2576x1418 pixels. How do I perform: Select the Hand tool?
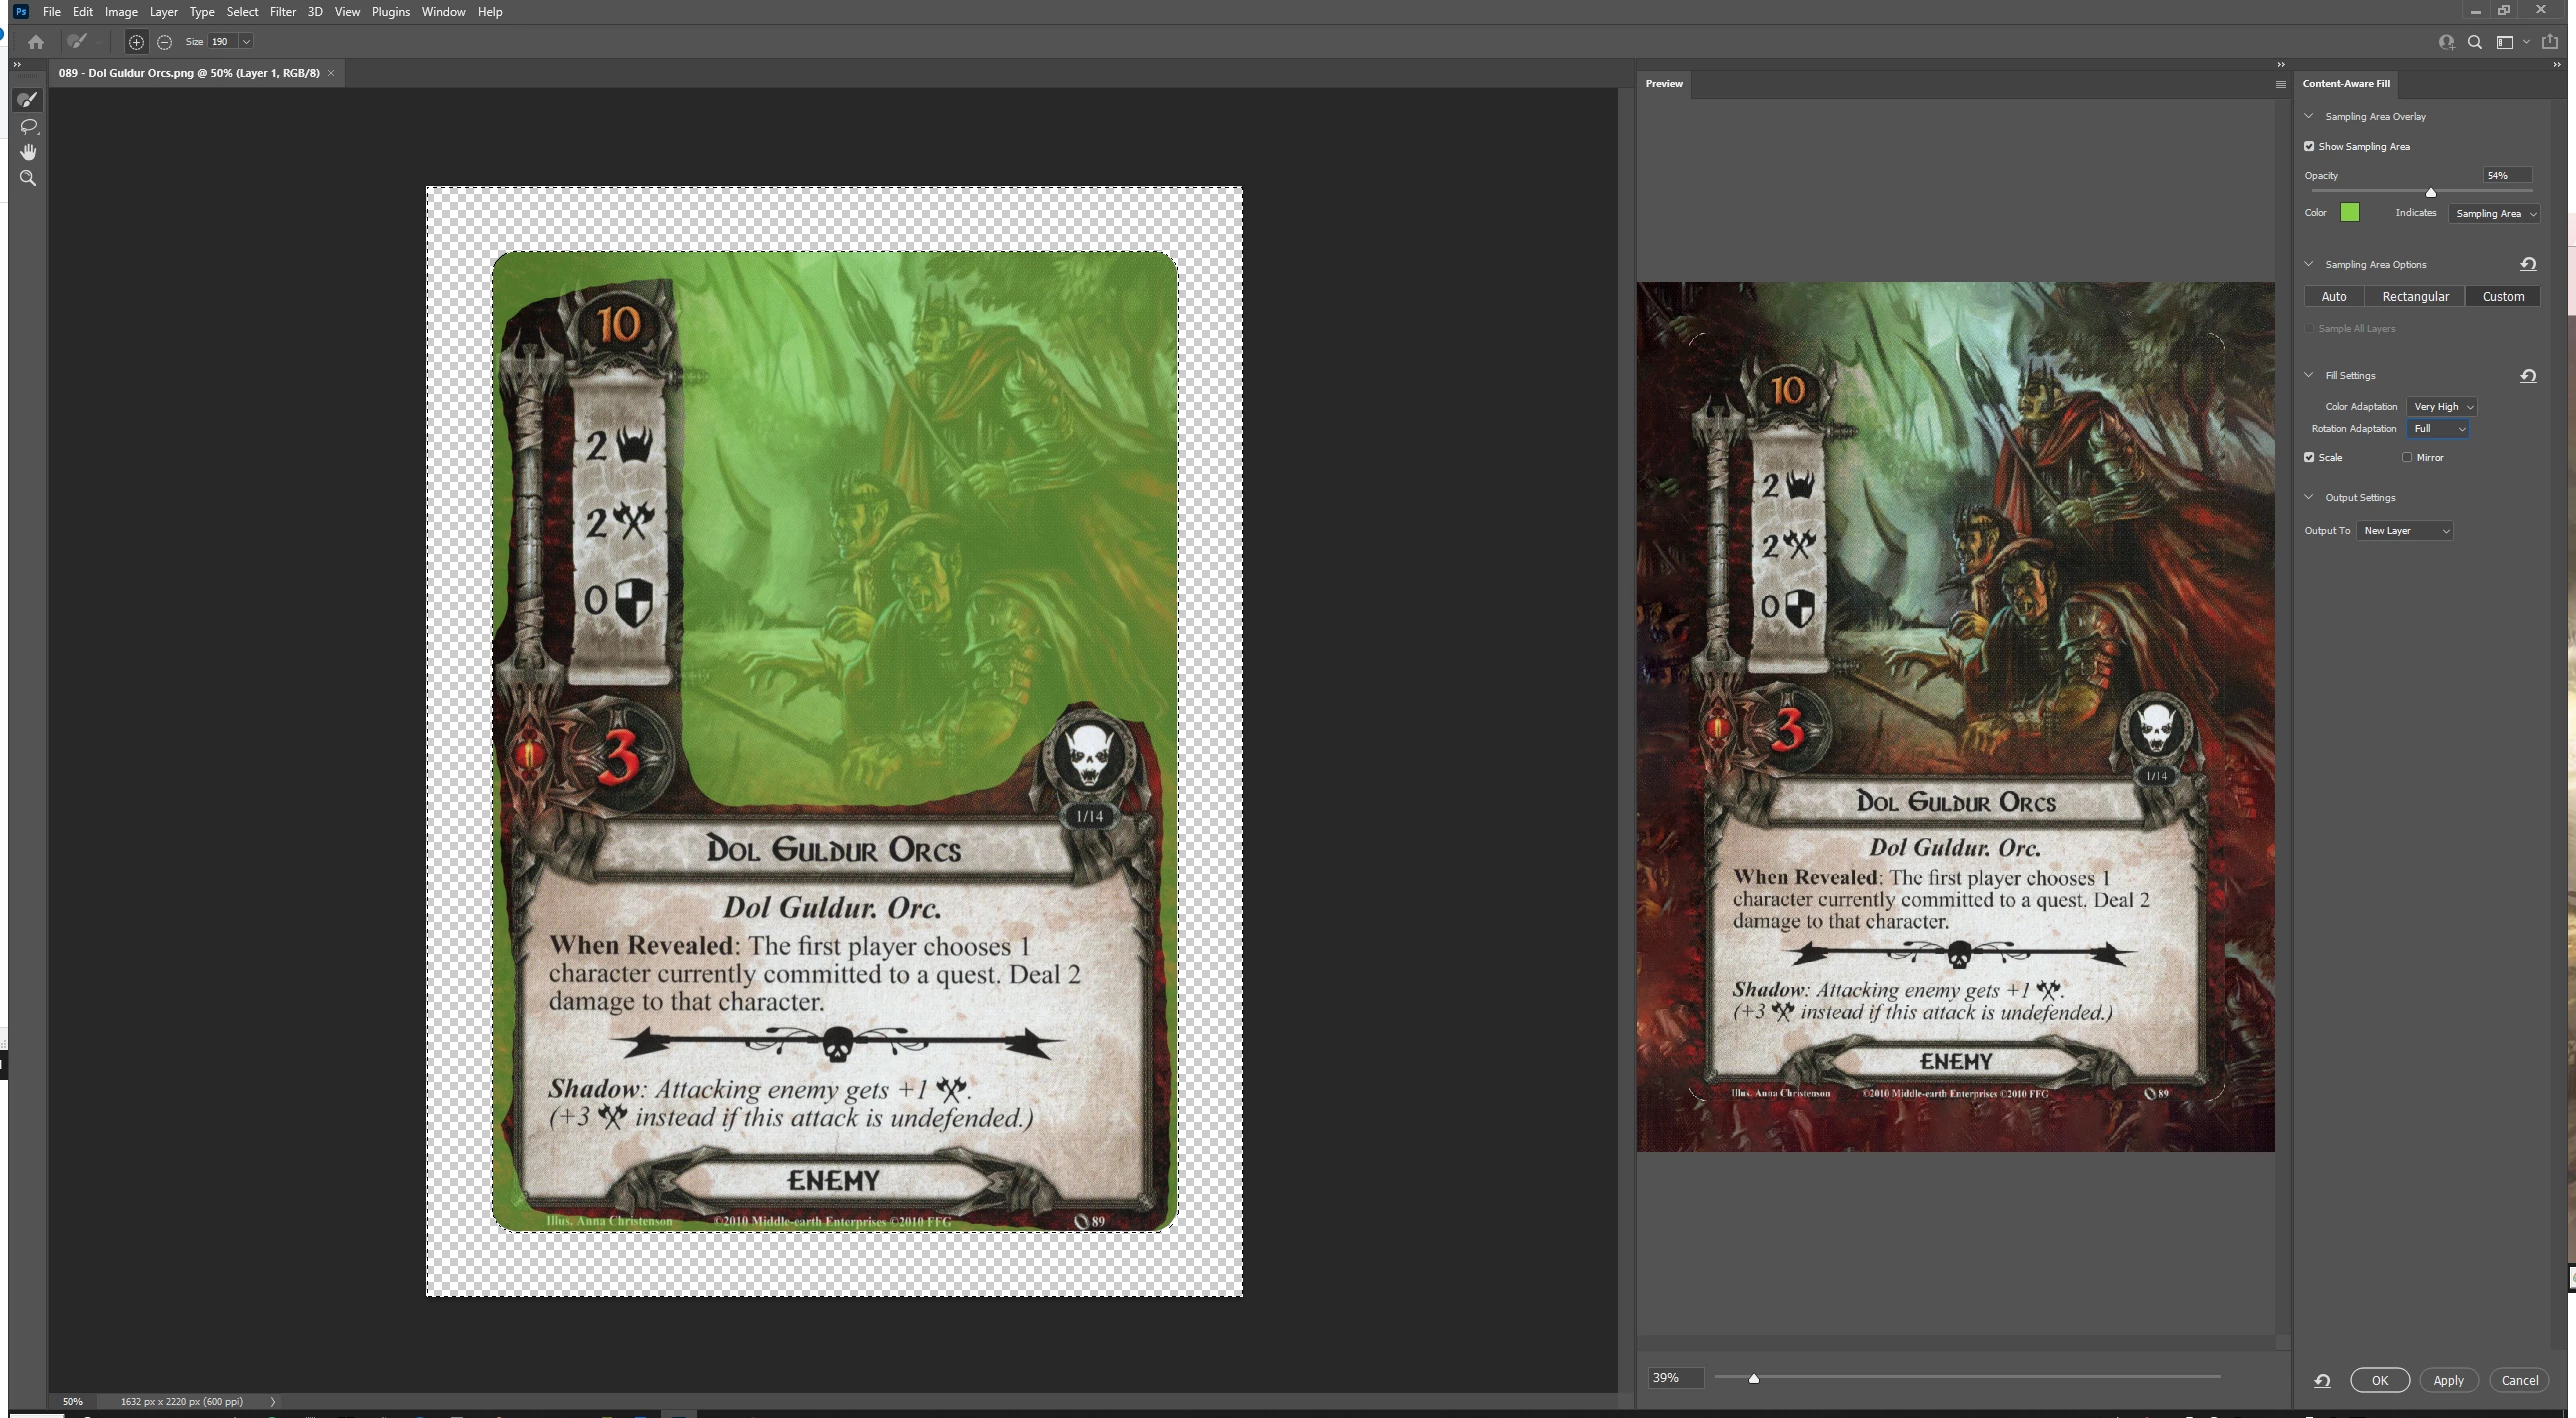[x=28, y=152]
